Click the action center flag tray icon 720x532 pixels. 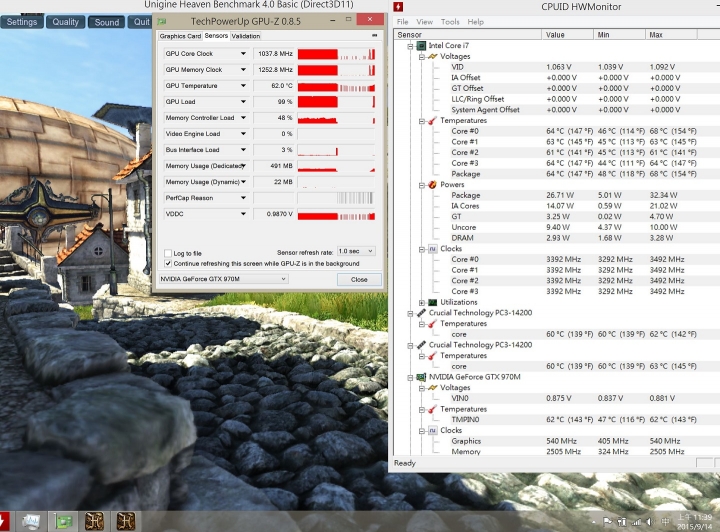[608, 521]
